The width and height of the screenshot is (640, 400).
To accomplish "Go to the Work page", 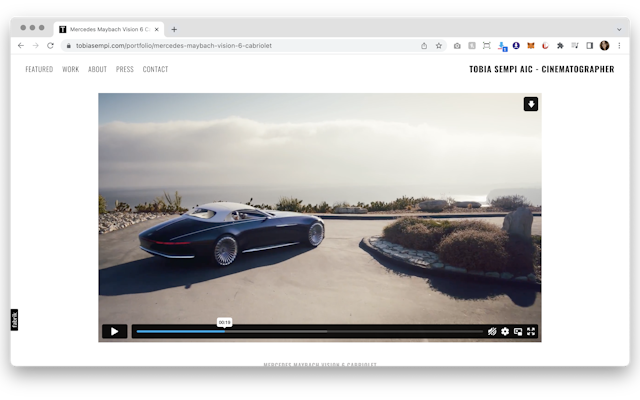I will [71, 70].
